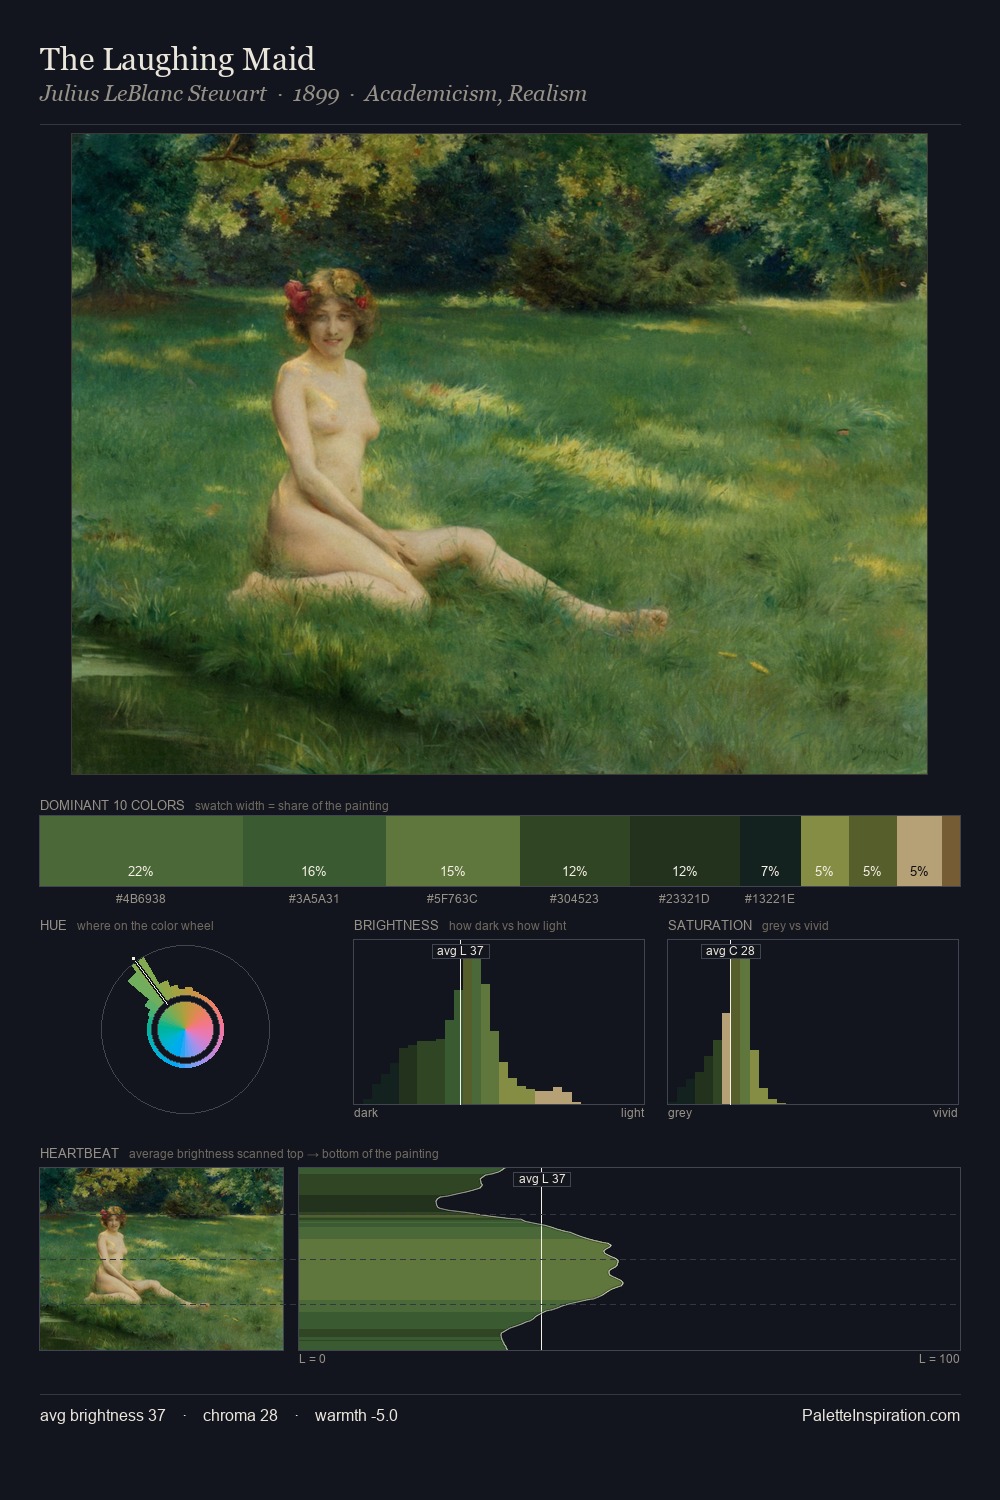This screenshot has height=1500, width=1000.
Task: Click the 'BRIGHTNESS' section heading
Action: tap(396, 925)
